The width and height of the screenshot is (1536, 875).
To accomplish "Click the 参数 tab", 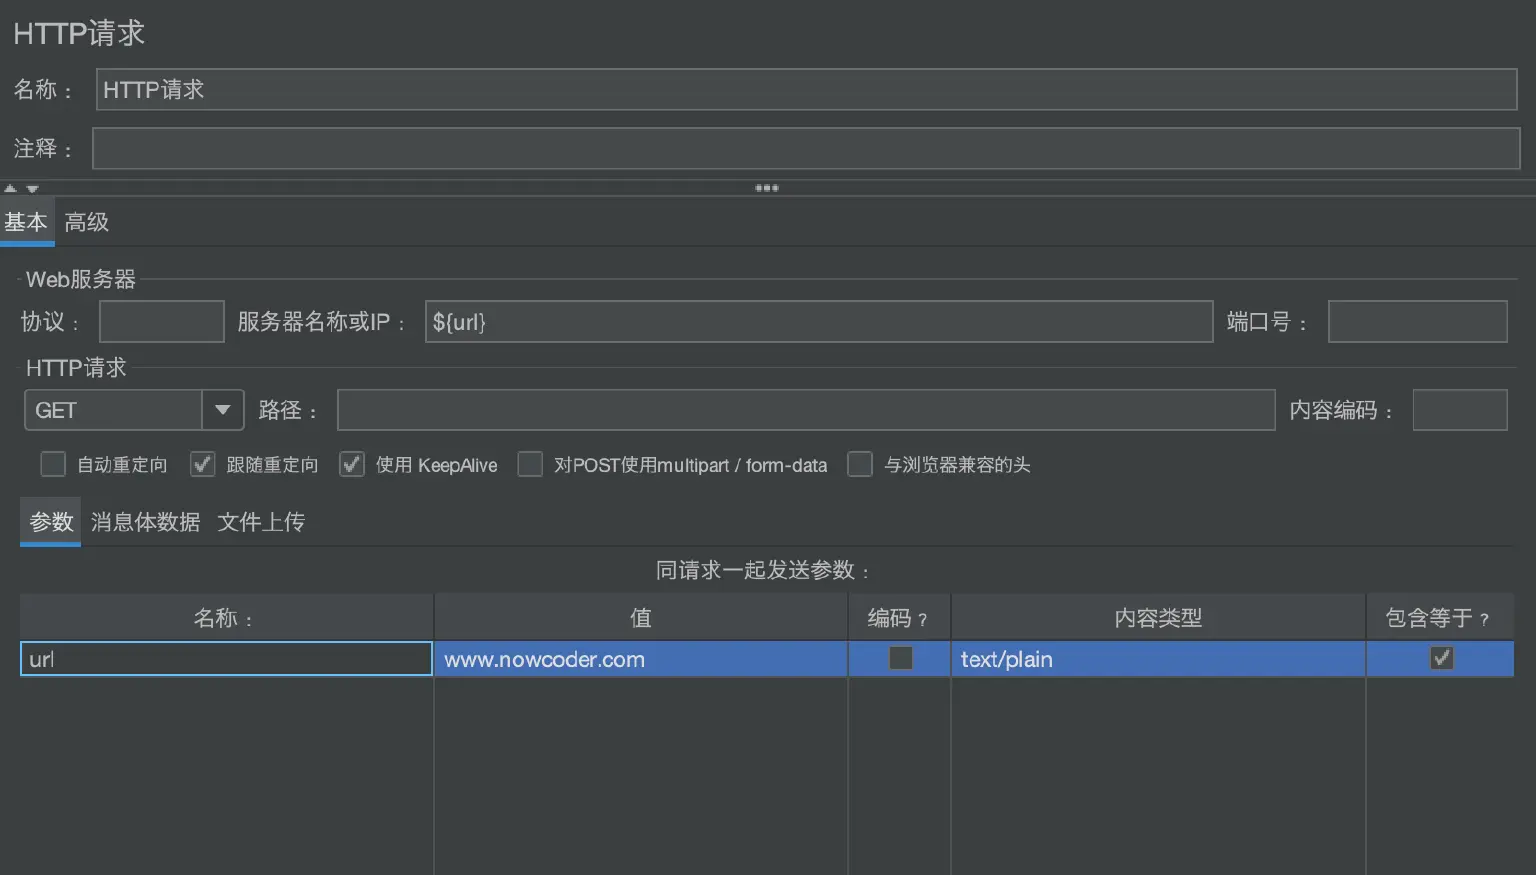I will point(50,521).
